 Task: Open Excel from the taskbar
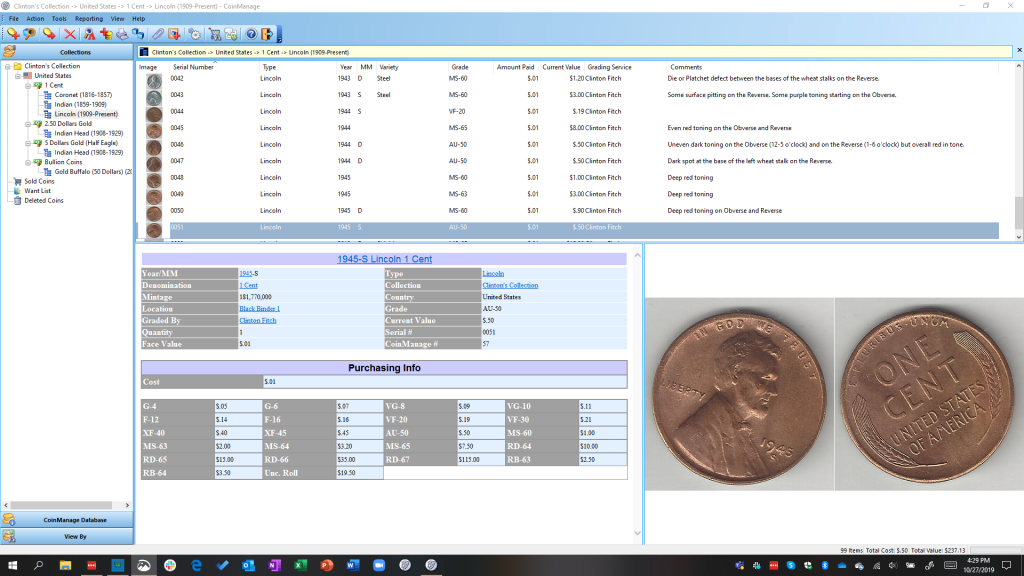(300, 565)
